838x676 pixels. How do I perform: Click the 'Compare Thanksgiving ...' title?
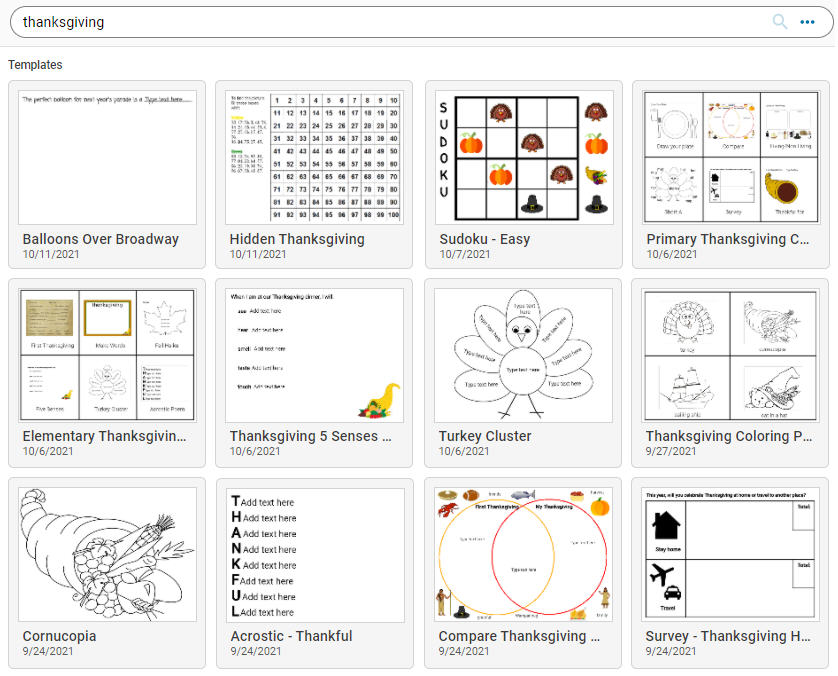coord(519,636)
